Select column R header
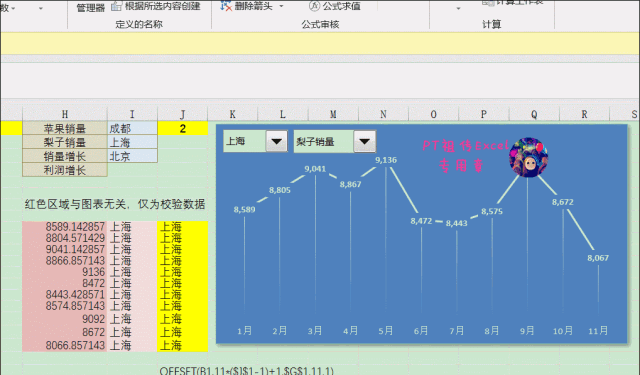 pos(584,114)
